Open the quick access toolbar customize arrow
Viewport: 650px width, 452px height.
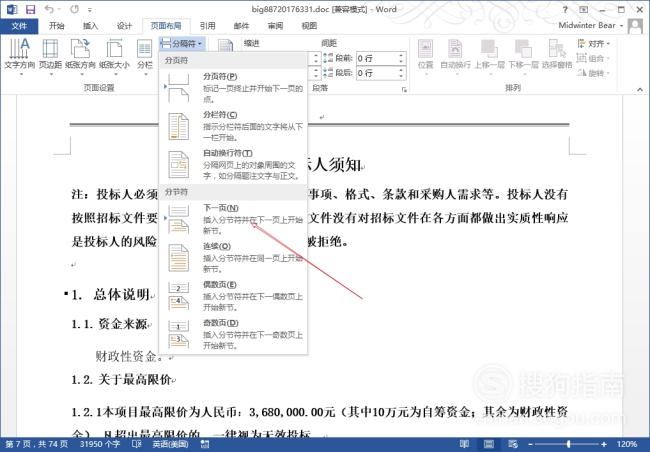click(90, 10)
